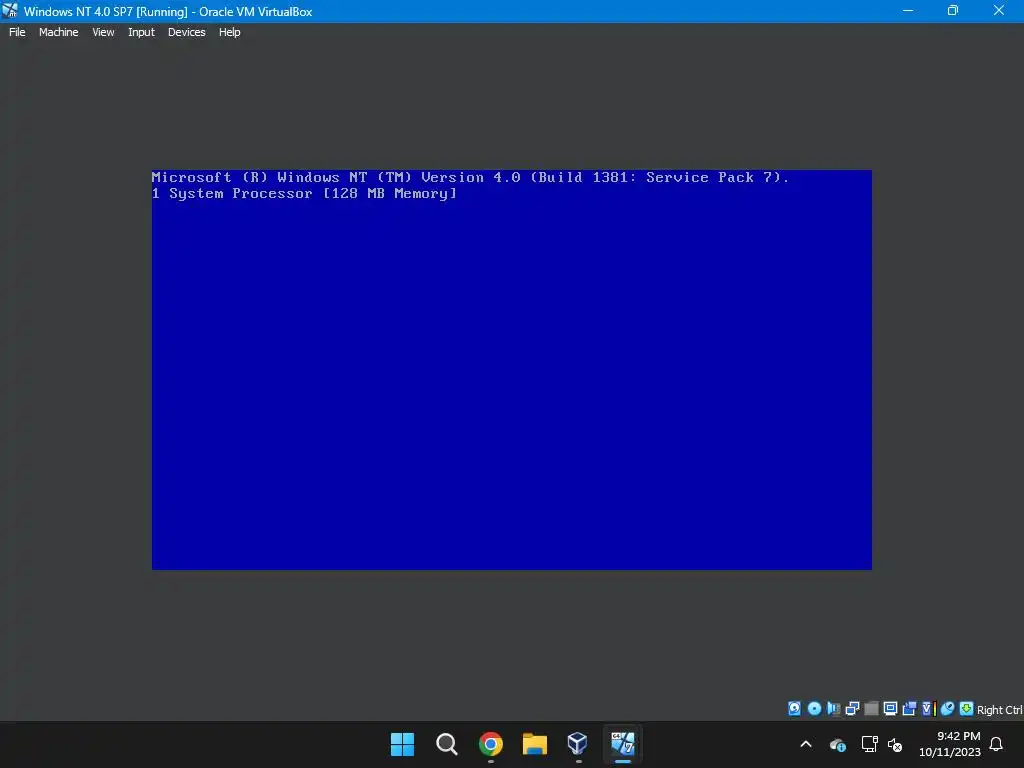Open the File menu
The height and width of the screenshot is (768, 1024).
pyautogui.click(x=17, y=32)
